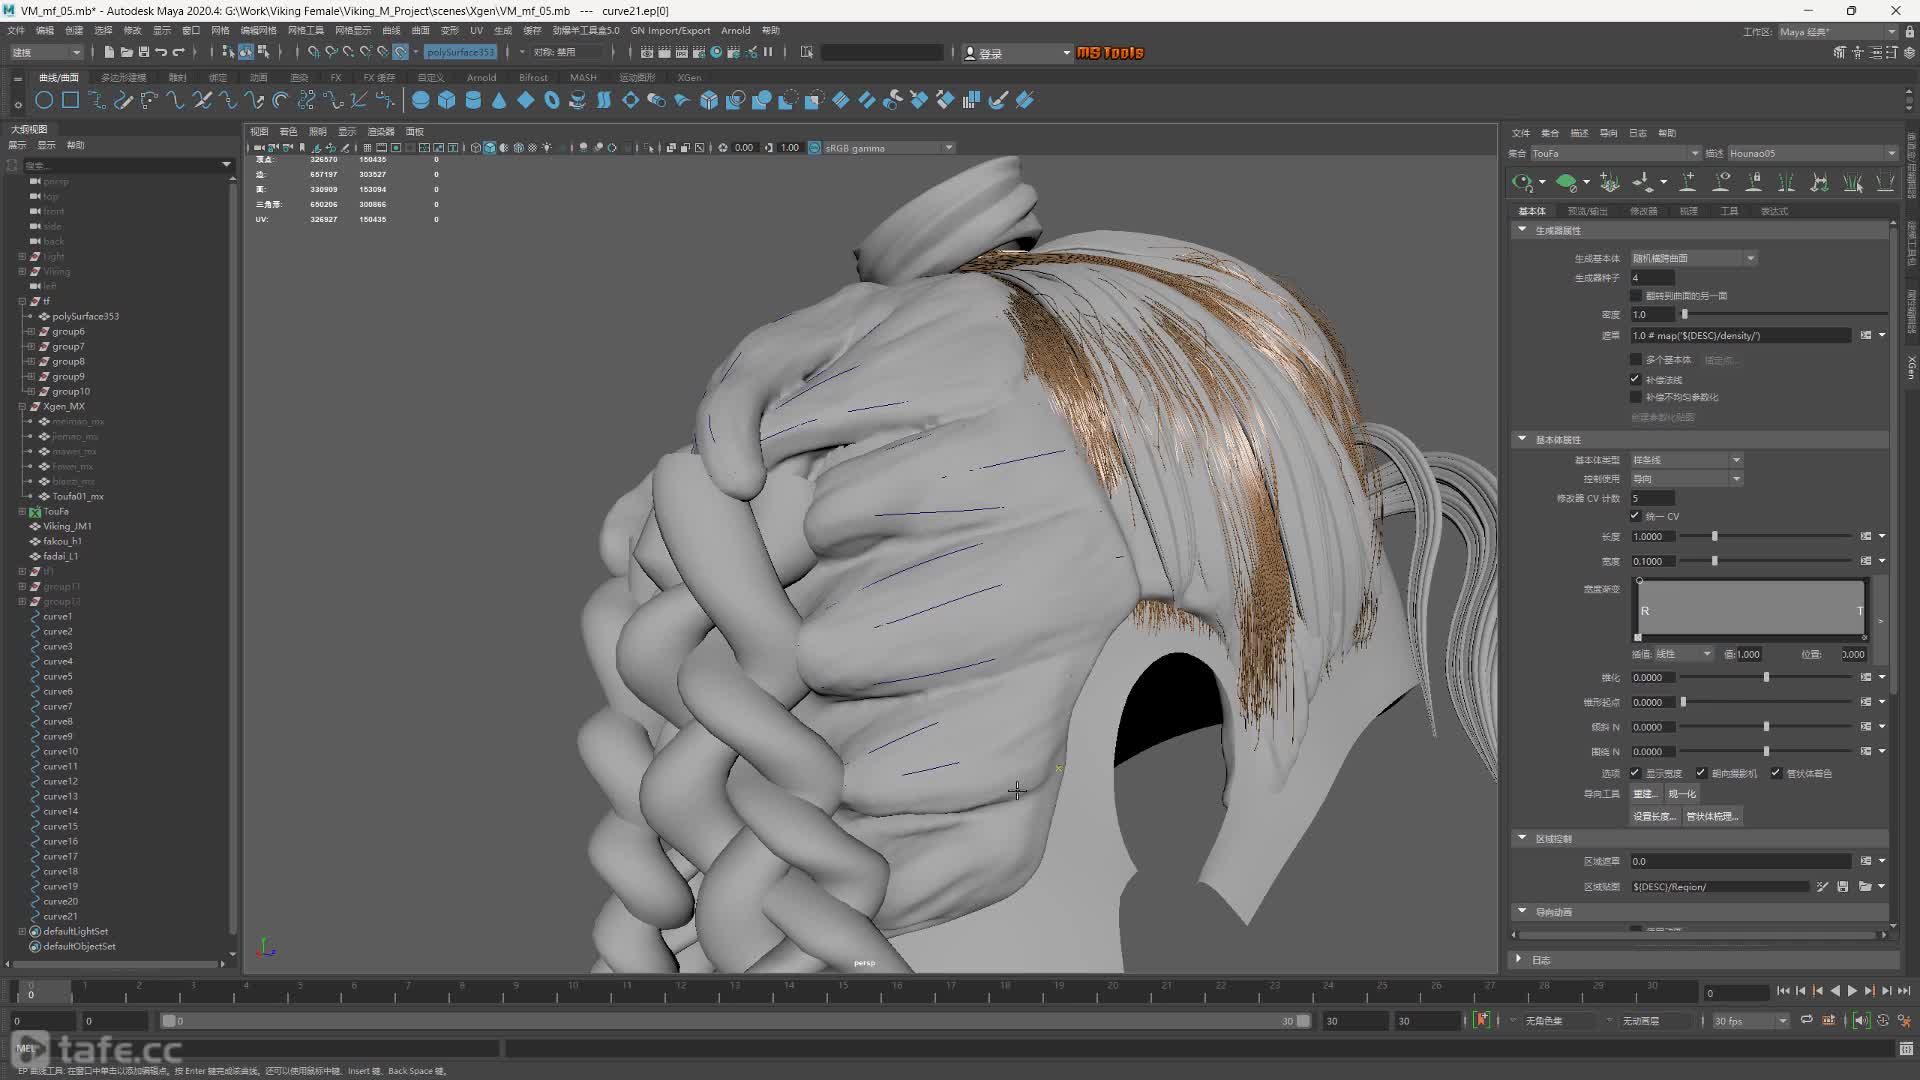Viewport: 1920px width, 1080px height.
Task: Switch to the 修改器 tab
Action: pos(1644,211)
